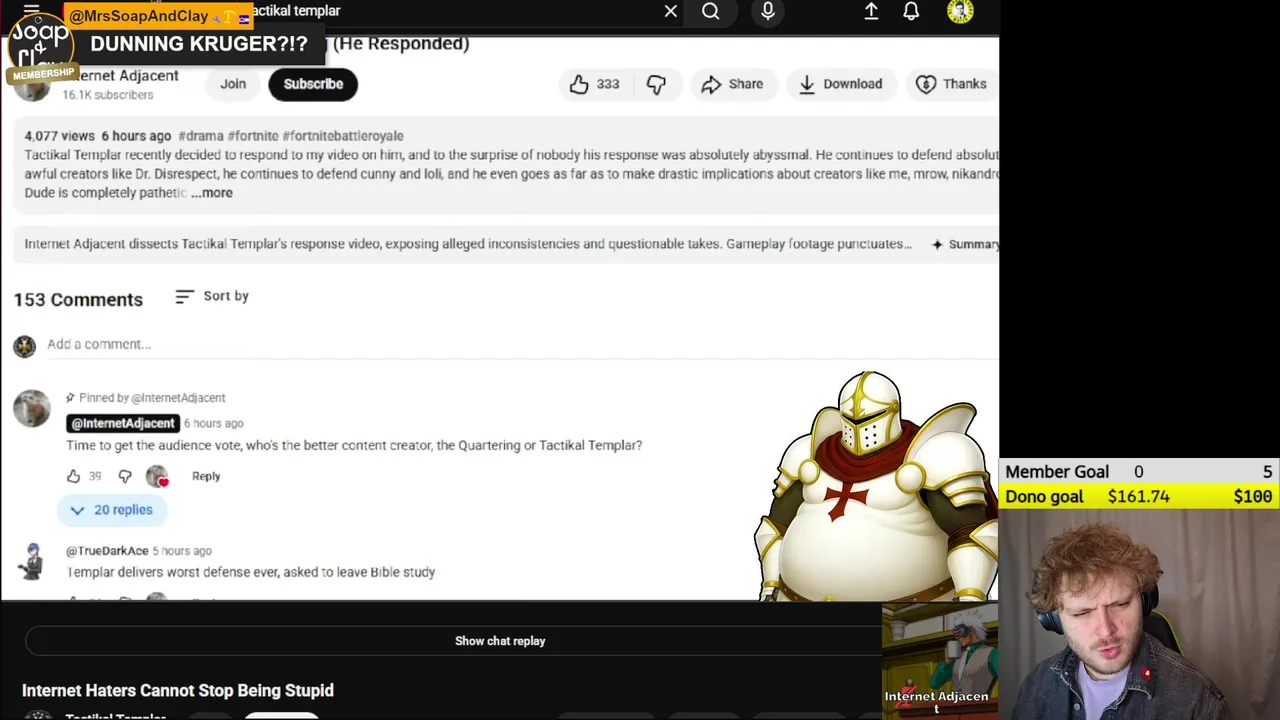Expand the 20 replies thread
Image resolution: width=1280 pixels, height=720 pixels.
(111, 510)
